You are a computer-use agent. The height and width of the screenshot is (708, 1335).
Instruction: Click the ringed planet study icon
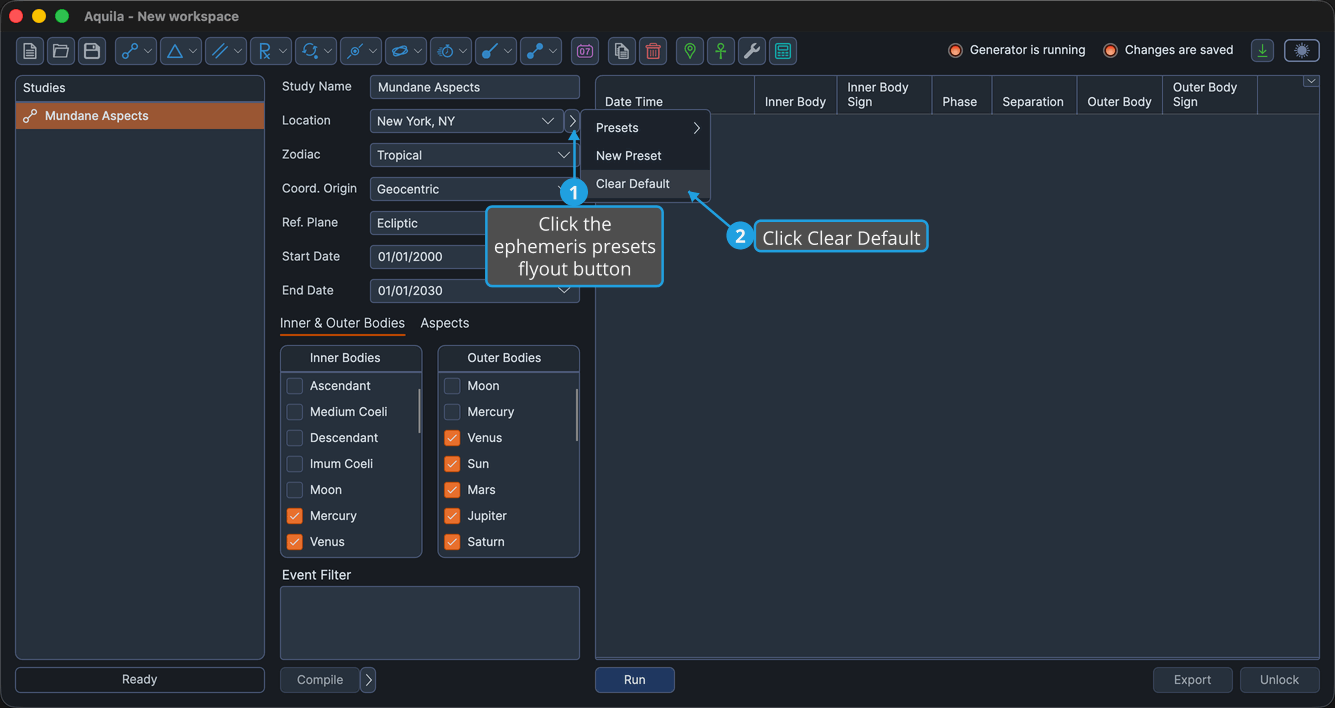coord(400,51)
